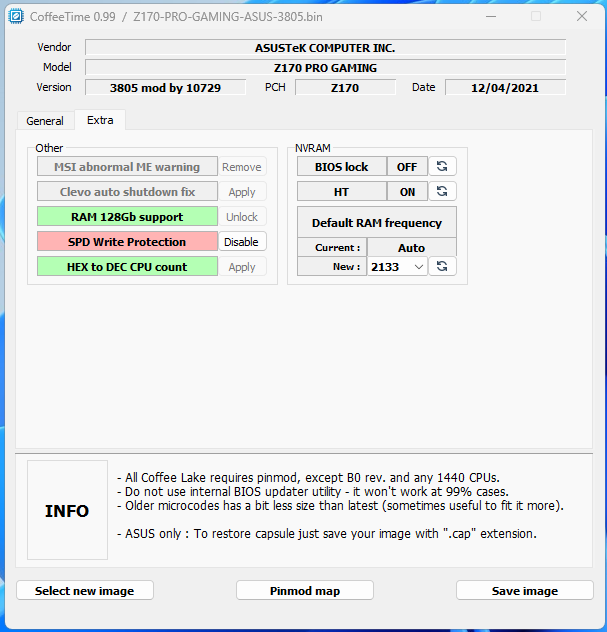Viewport: 607px width, 632px height.
Task: Click Remove for MSI abnormal ME warning
Action: (x=242, y=167)
